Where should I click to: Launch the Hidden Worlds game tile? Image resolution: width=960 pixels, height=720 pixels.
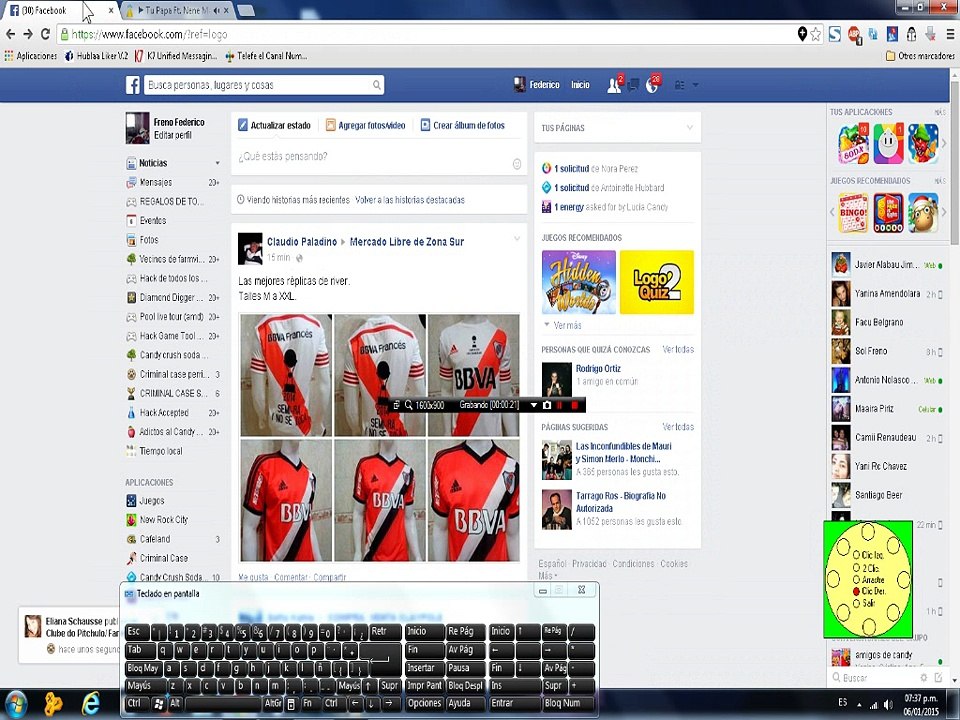click(x=579, y=282)
